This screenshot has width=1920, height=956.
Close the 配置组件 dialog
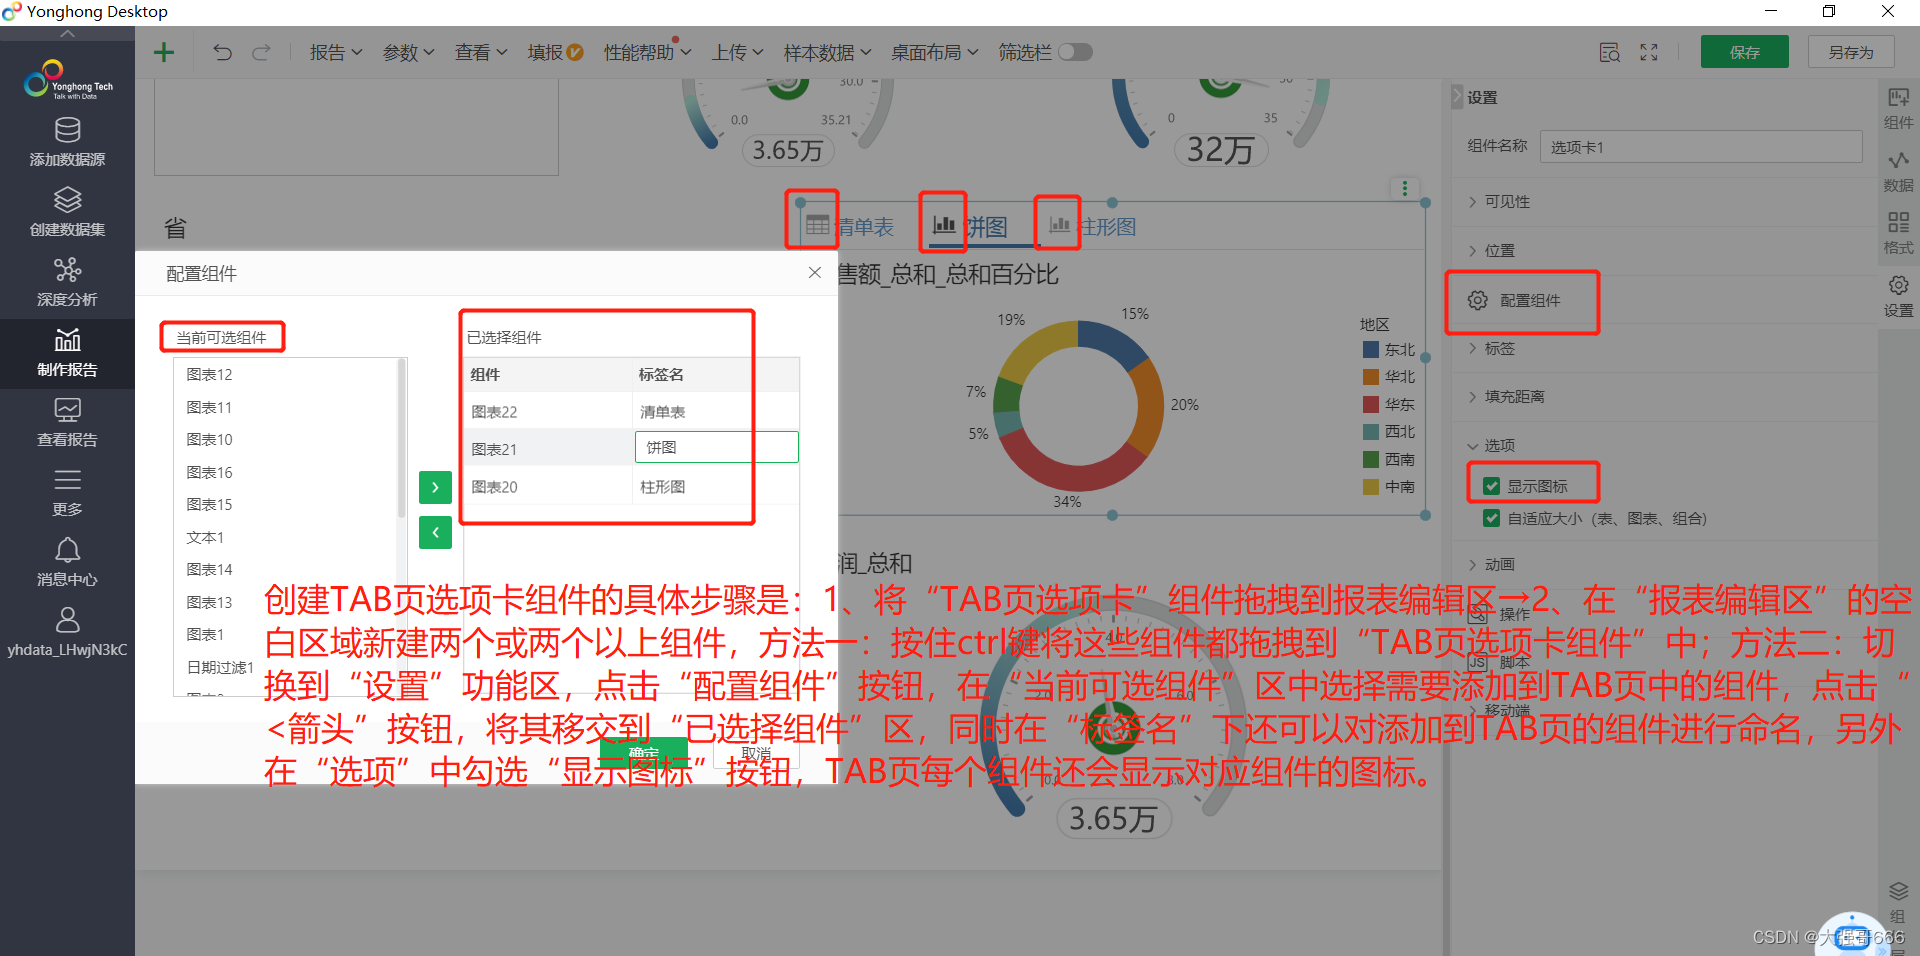tap(815, 272)
